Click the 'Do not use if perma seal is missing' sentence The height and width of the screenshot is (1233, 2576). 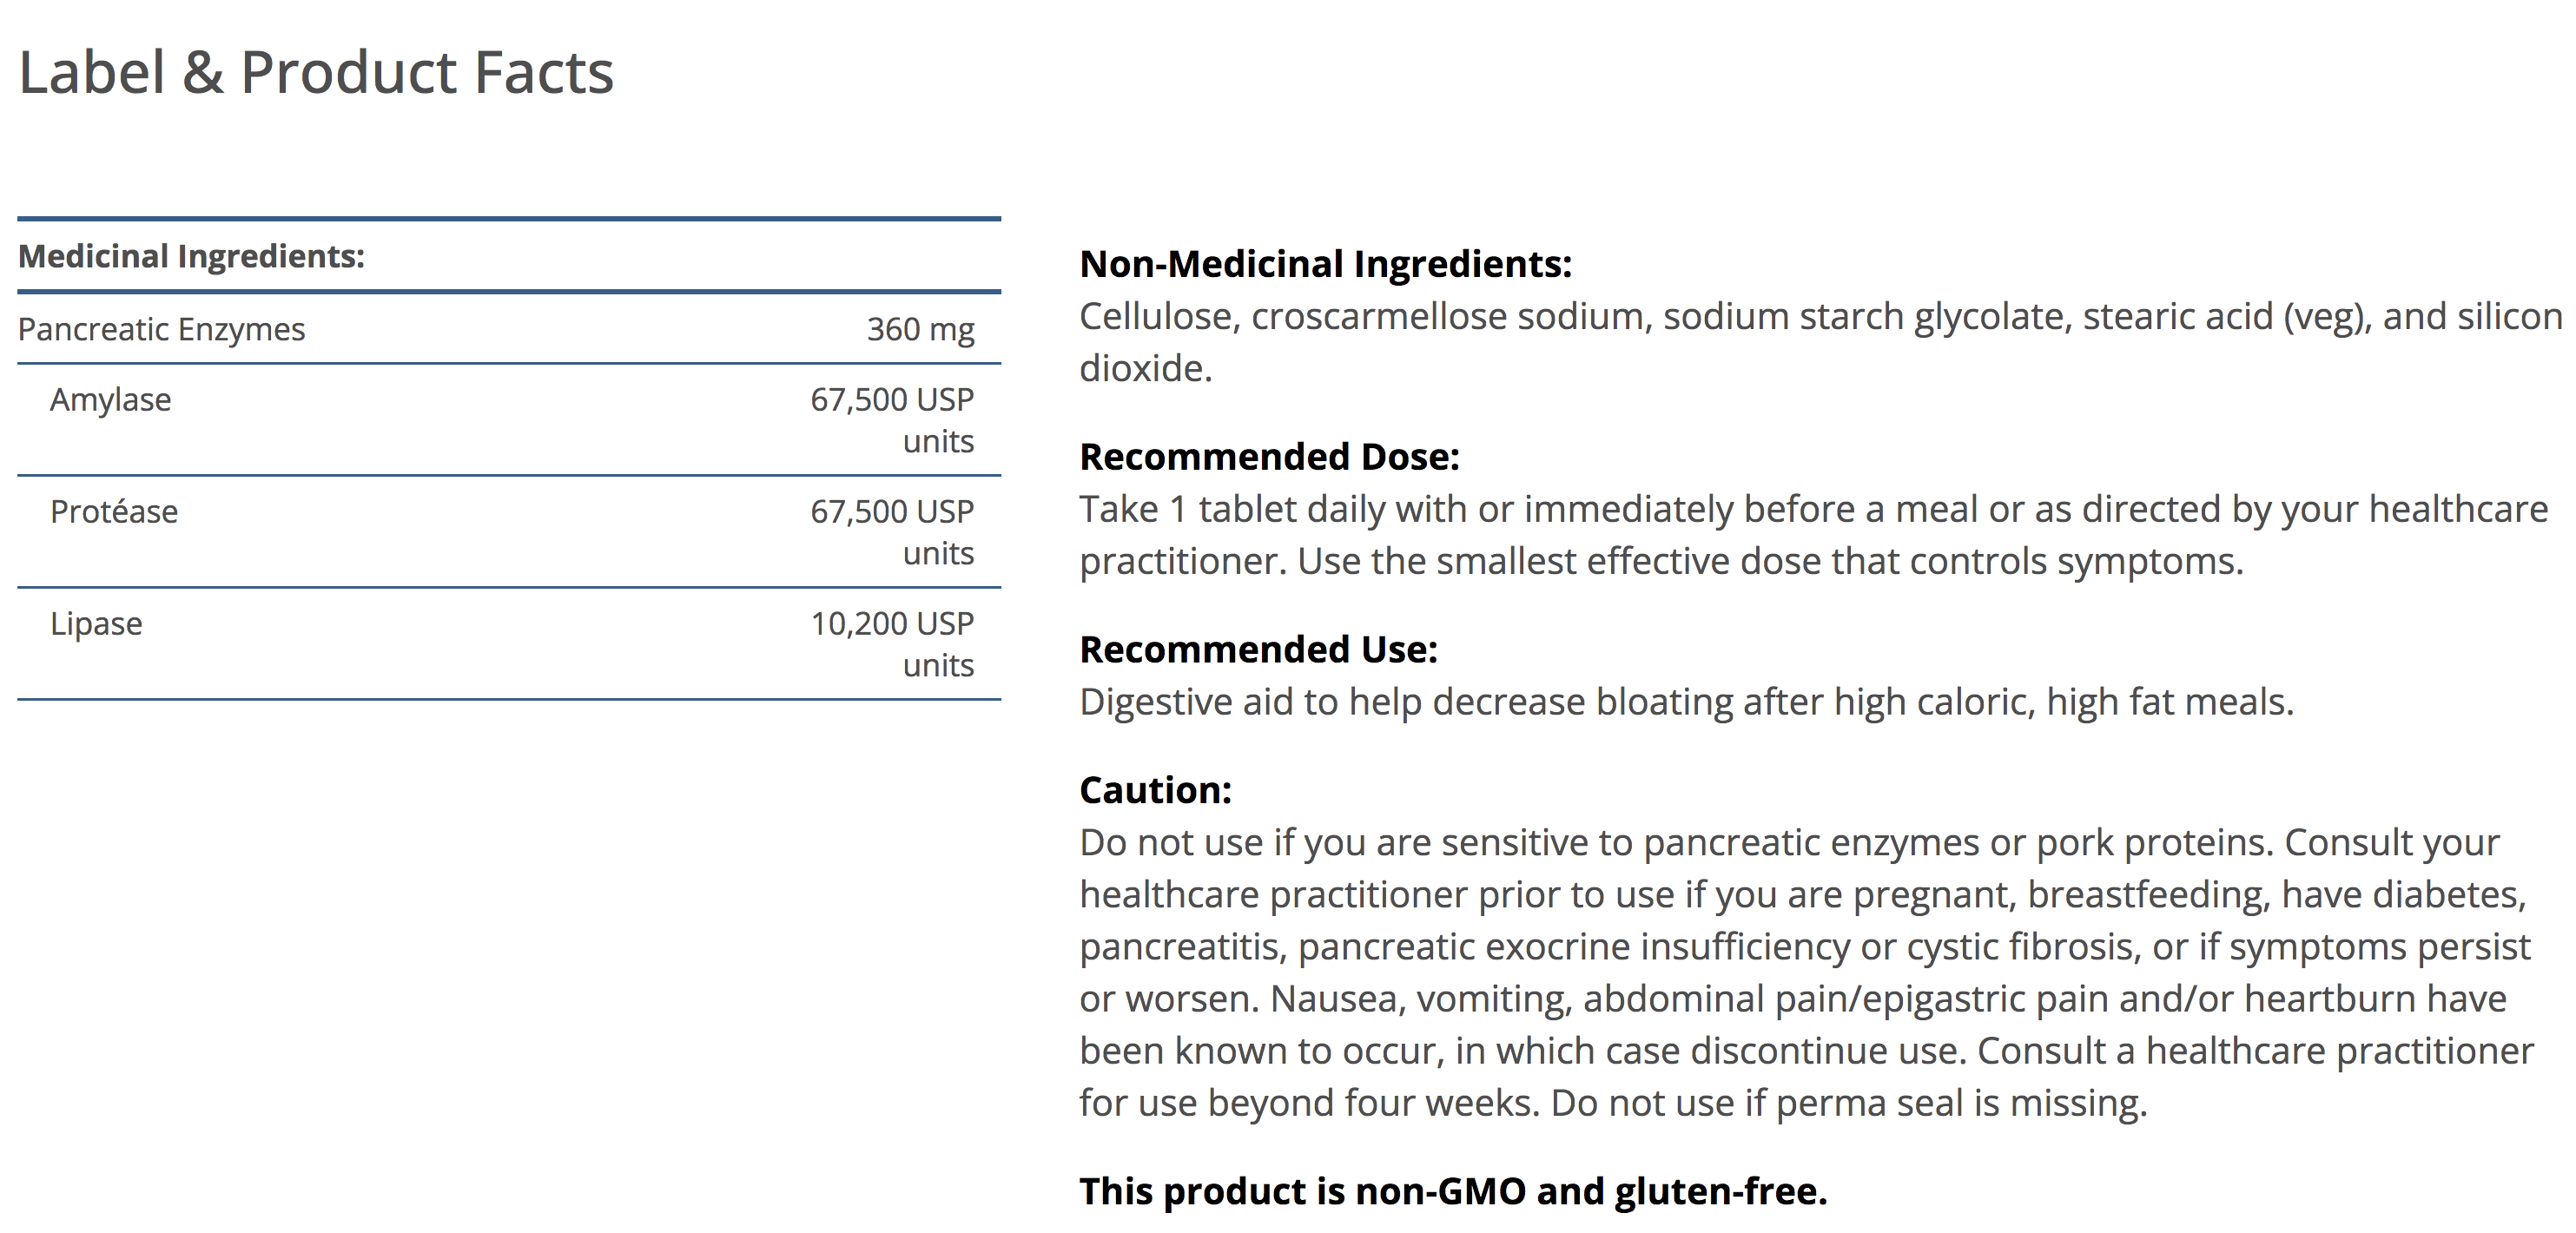tap(1848, 1103)
